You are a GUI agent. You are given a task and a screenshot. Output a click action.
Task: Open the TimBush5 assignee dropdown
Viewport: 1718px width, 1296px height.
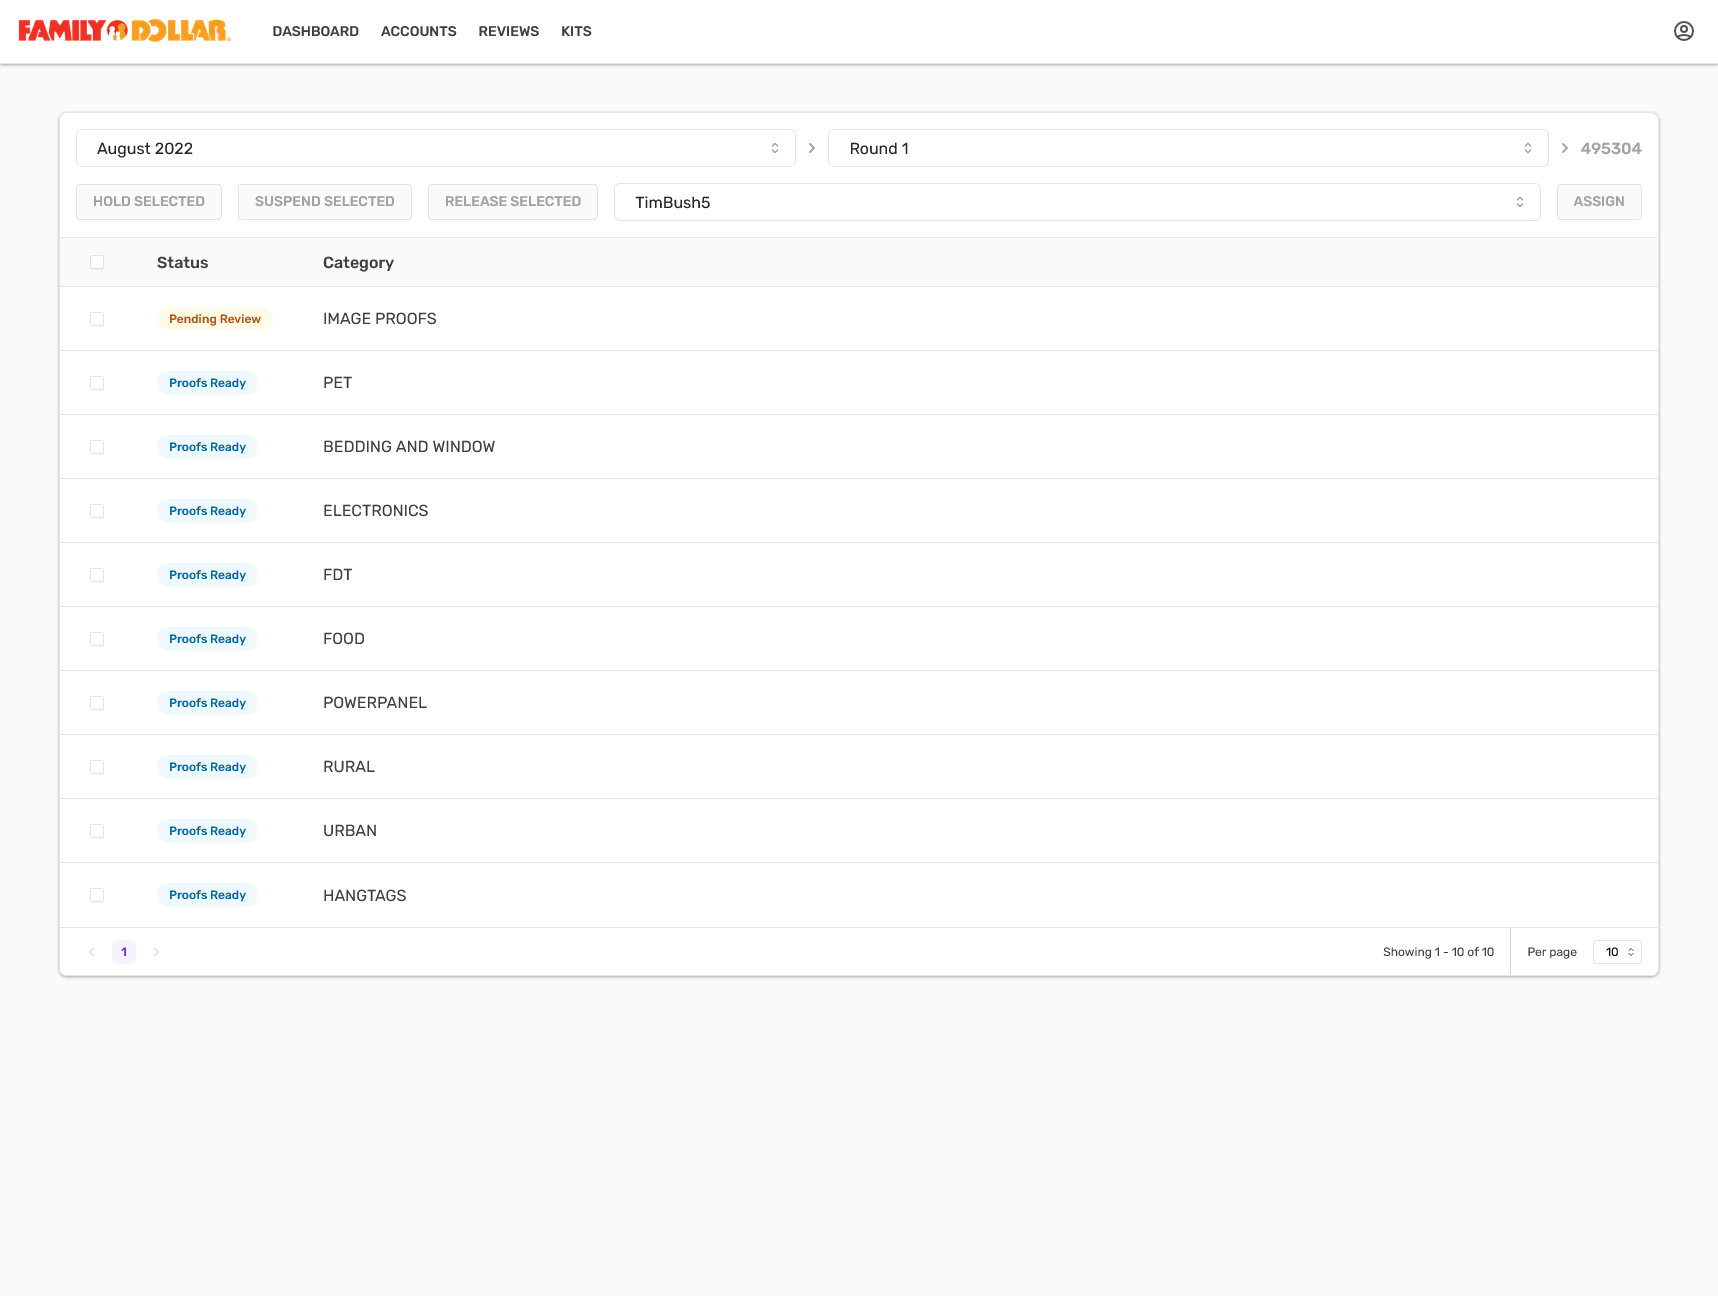1077,202
